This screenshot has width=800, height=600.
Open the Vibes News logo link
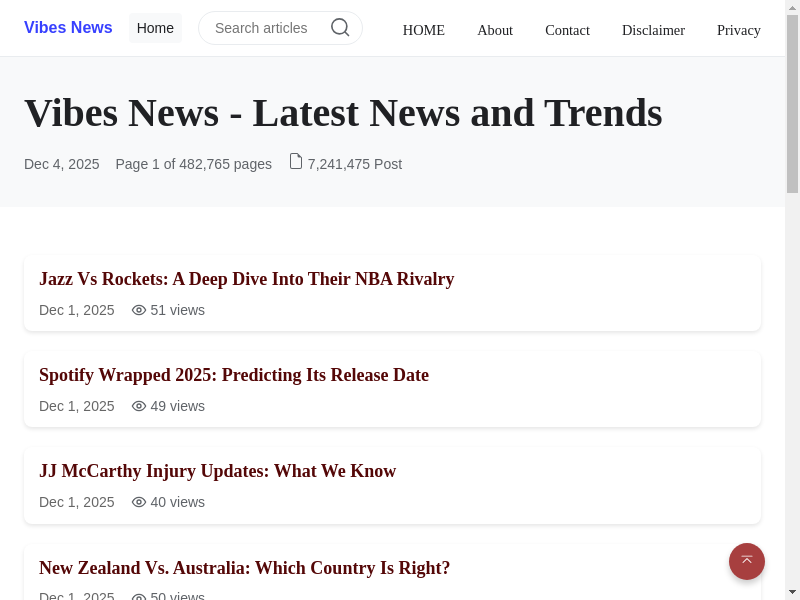pos(68,28)
